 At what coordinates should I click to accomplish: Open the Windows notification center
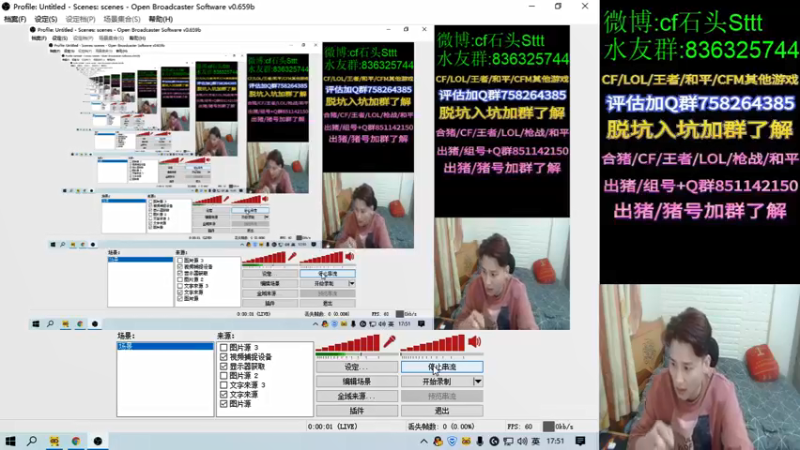click(x=580, y=441)
